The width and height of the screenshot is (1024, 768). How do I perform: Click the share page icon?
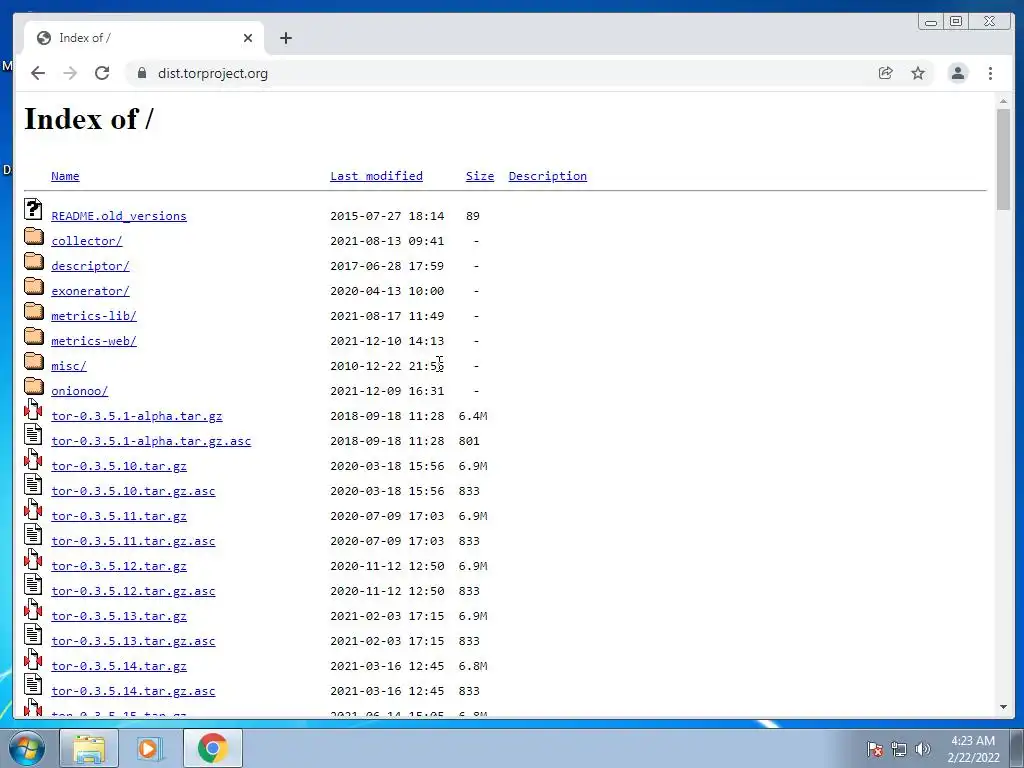click(886, 73)
